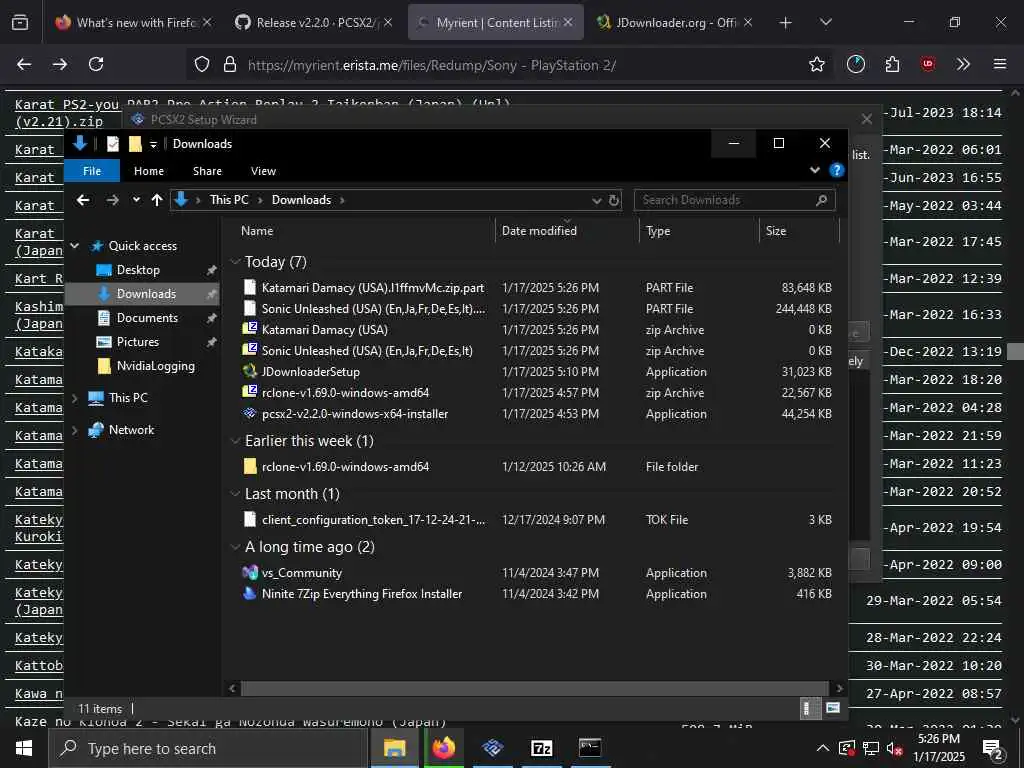Viewport: 1024px width, 768px height.
Task: Expand the This PC tree node
Action: 74,398
